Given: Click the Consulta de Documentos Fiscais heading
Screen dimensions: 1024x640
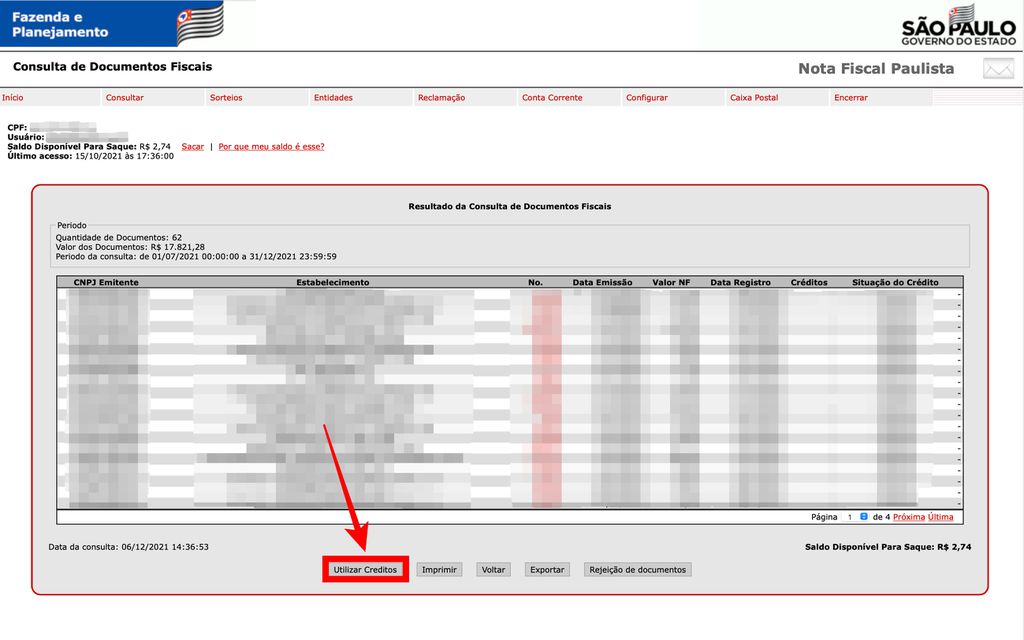Looking at the screenshot, I should 112,67.
